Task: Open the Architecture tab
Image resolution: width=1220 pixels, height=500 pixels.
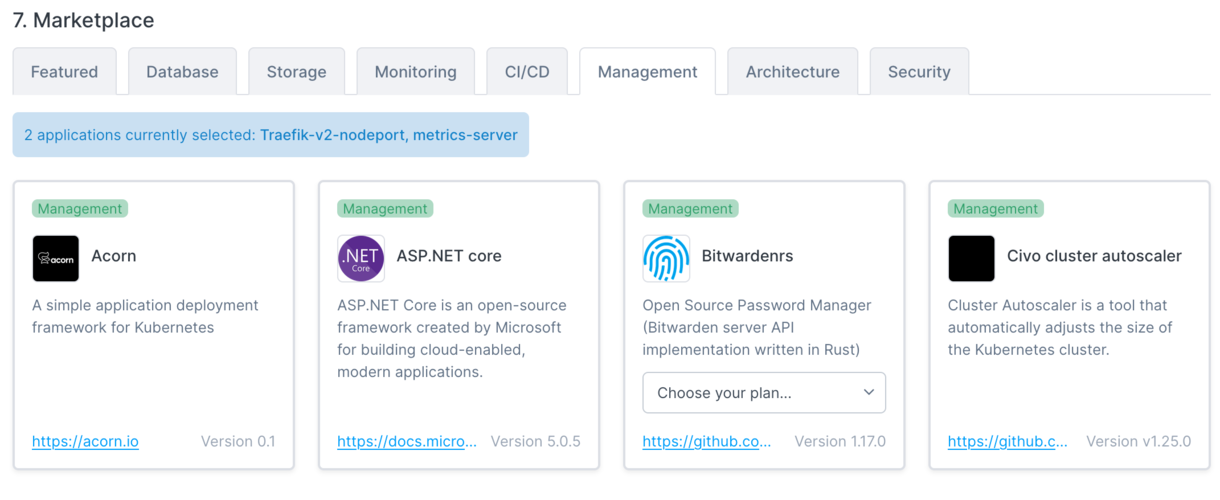Action: (x=792, y=72)
